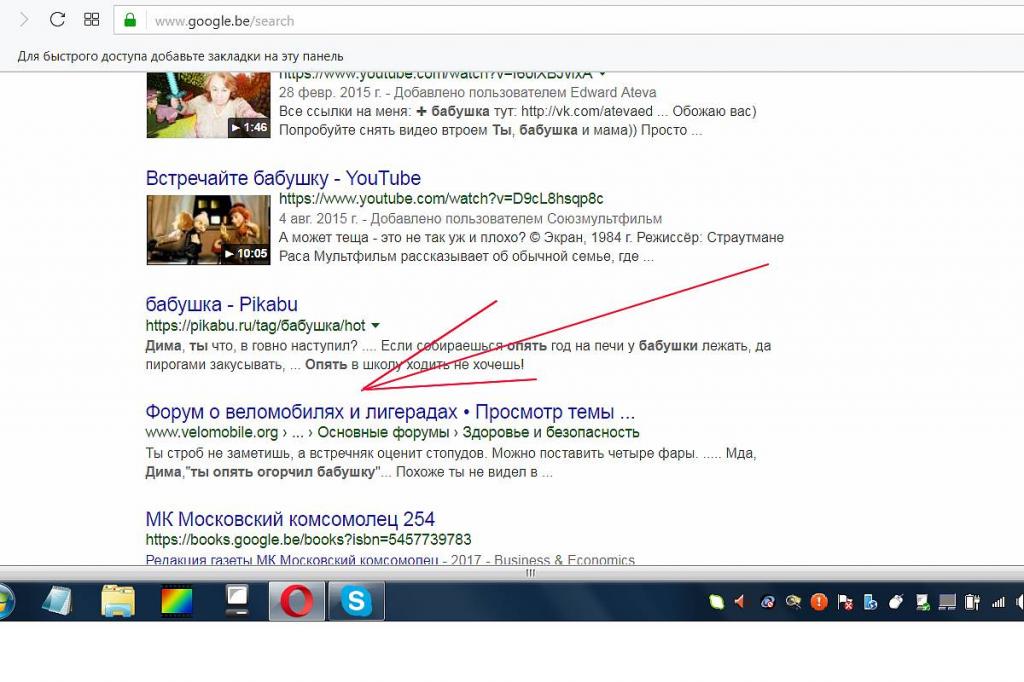Open Speed Dial grid icon
Viewport: 1024px width, 682px height.
click(91, 20)
